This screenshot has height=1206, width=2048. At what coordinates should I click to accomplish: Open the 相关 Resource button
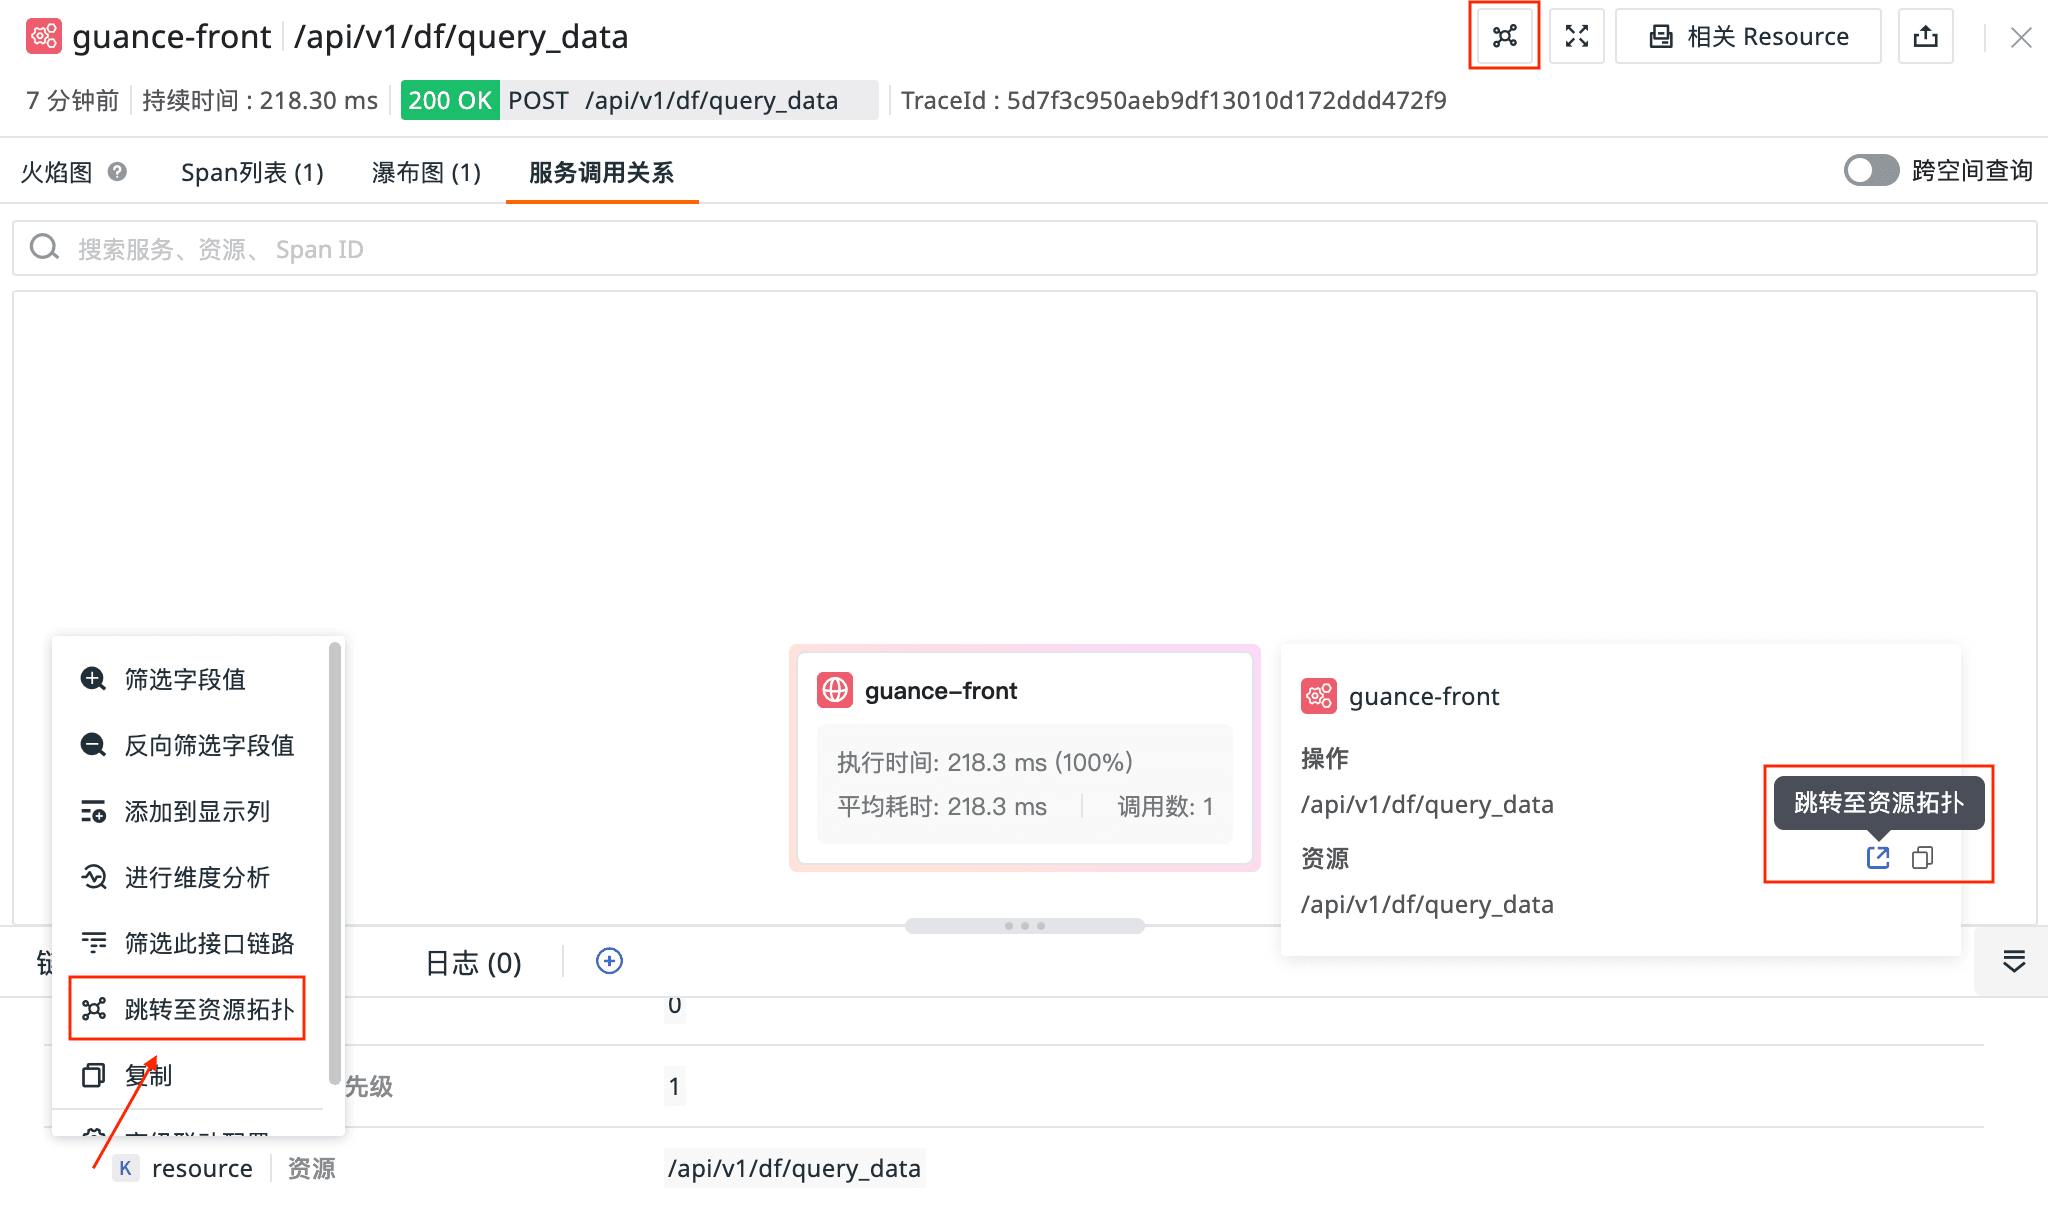click(x=1748, y=37)
